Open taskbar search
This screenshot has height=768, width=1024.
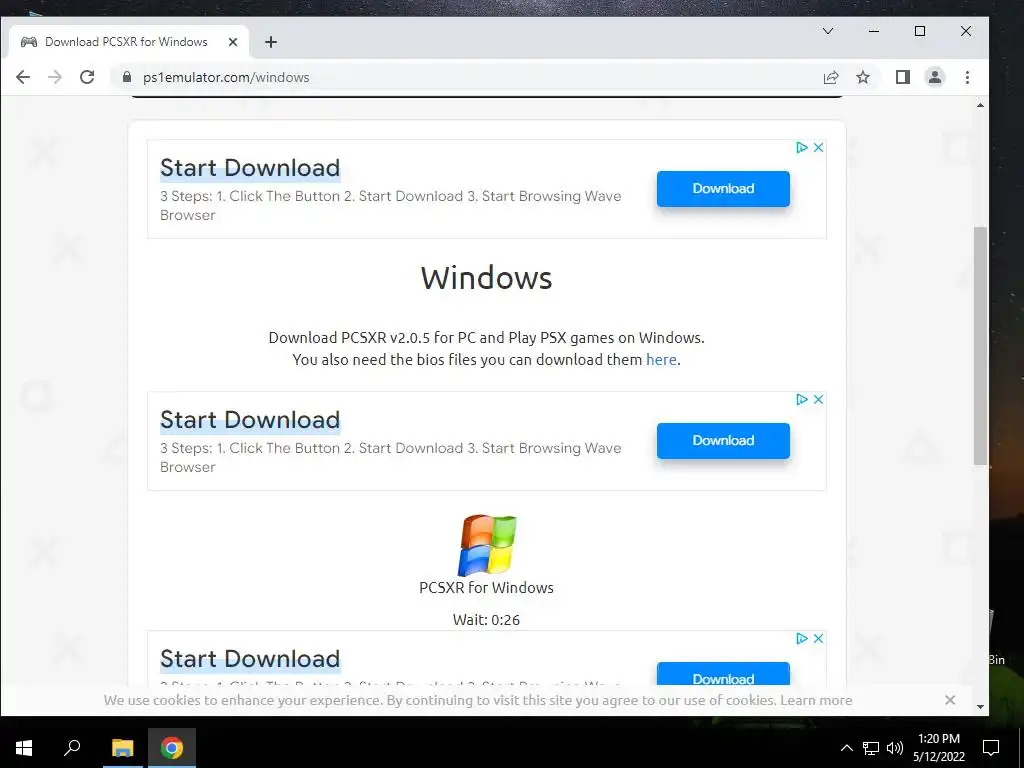coord(72,748)
